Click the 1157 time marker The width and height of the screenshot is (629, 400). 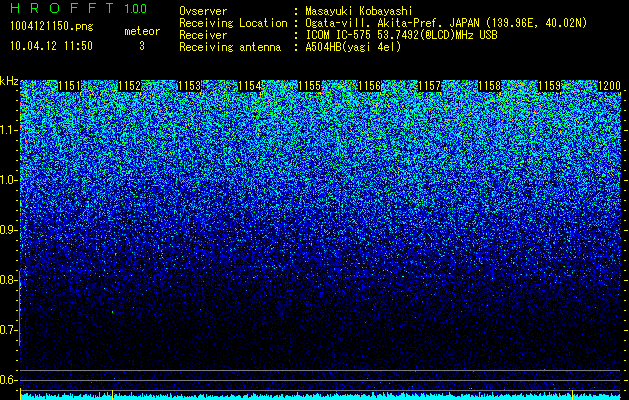point(429,86)
